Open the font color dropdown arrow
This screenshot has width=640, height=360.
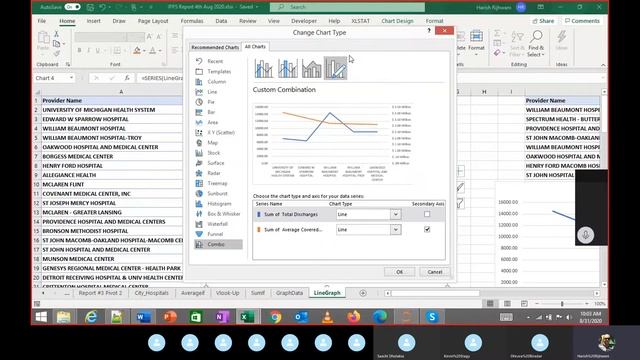pos(160,51)
